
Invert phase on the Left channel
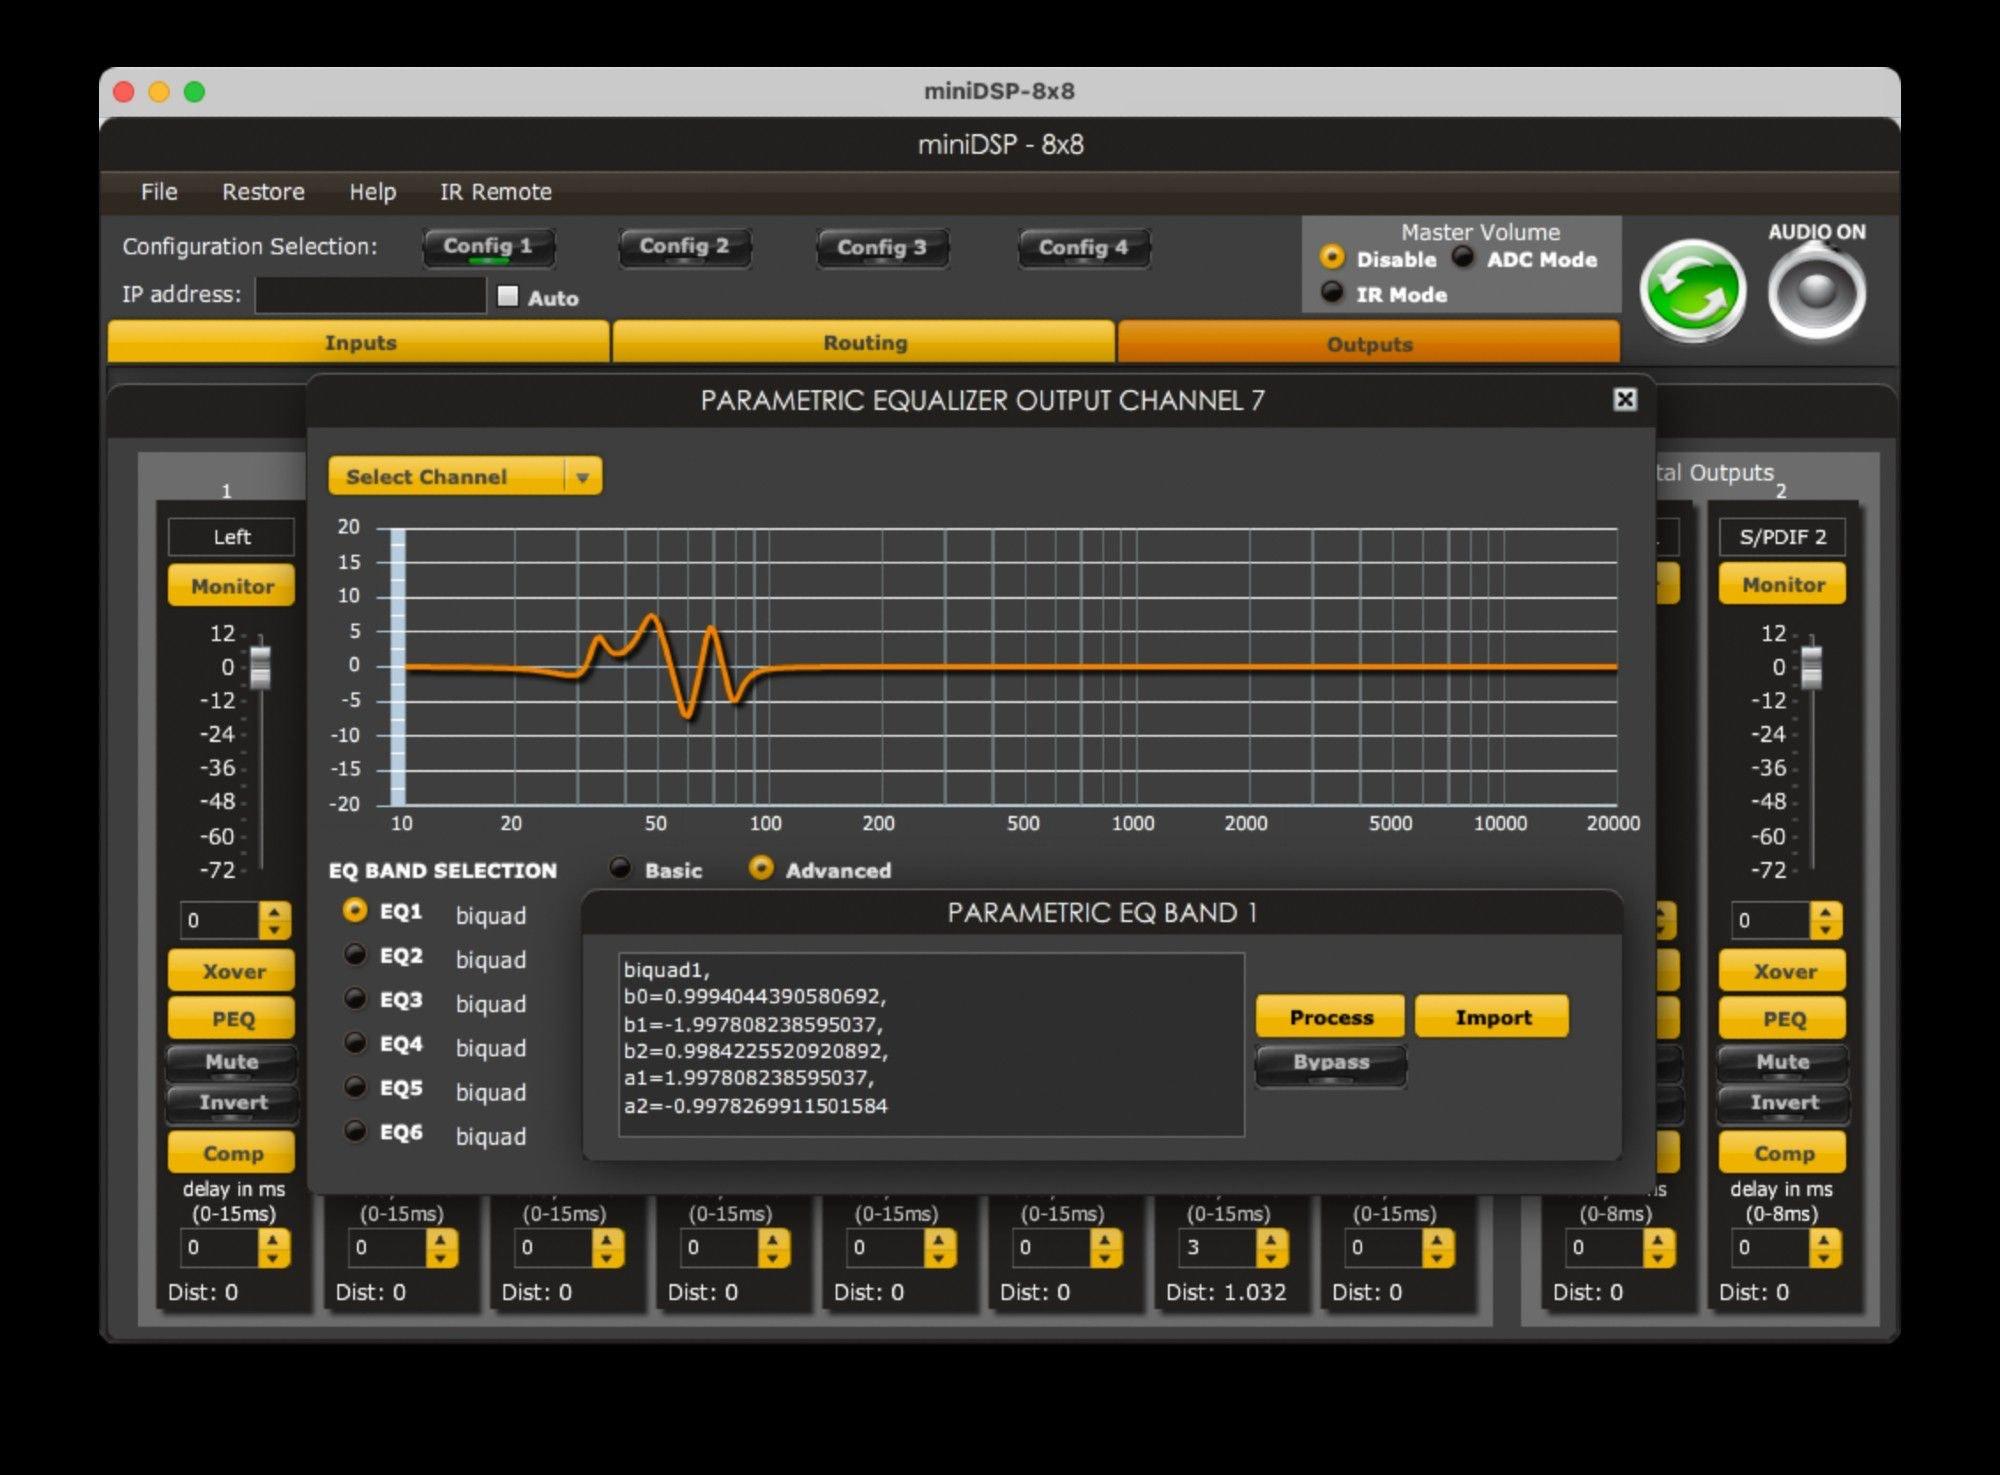(x=232, y=1103)
